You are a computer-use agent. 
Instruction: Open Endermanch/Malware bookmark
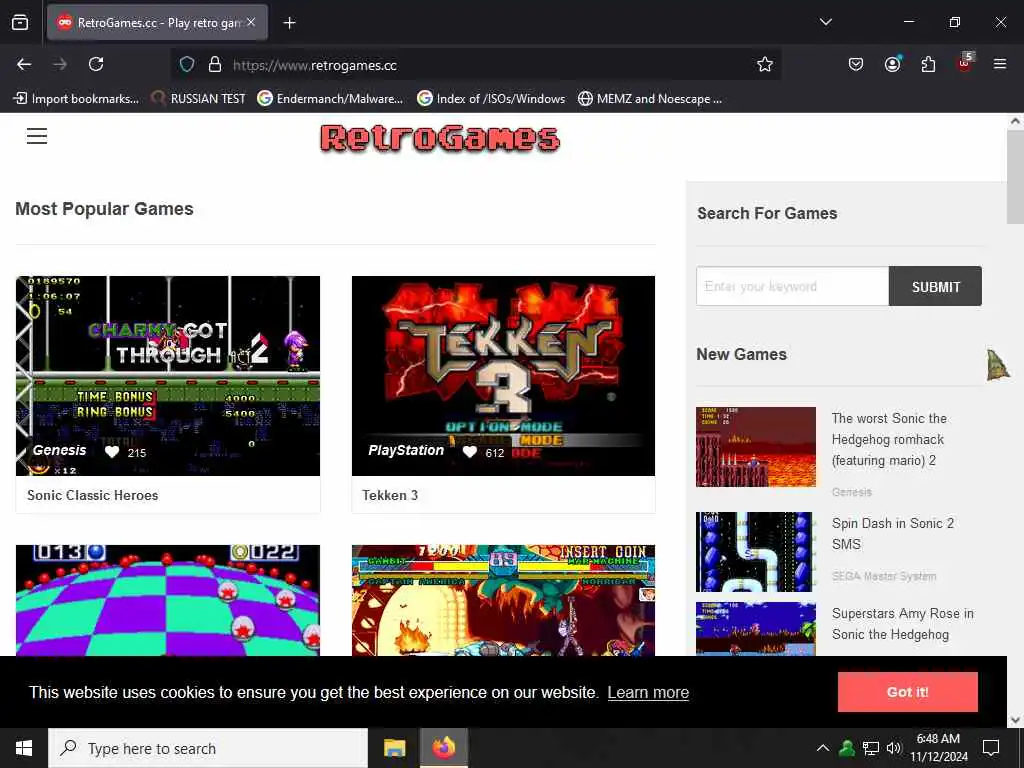pyautogui.click(x=330, y=99)
